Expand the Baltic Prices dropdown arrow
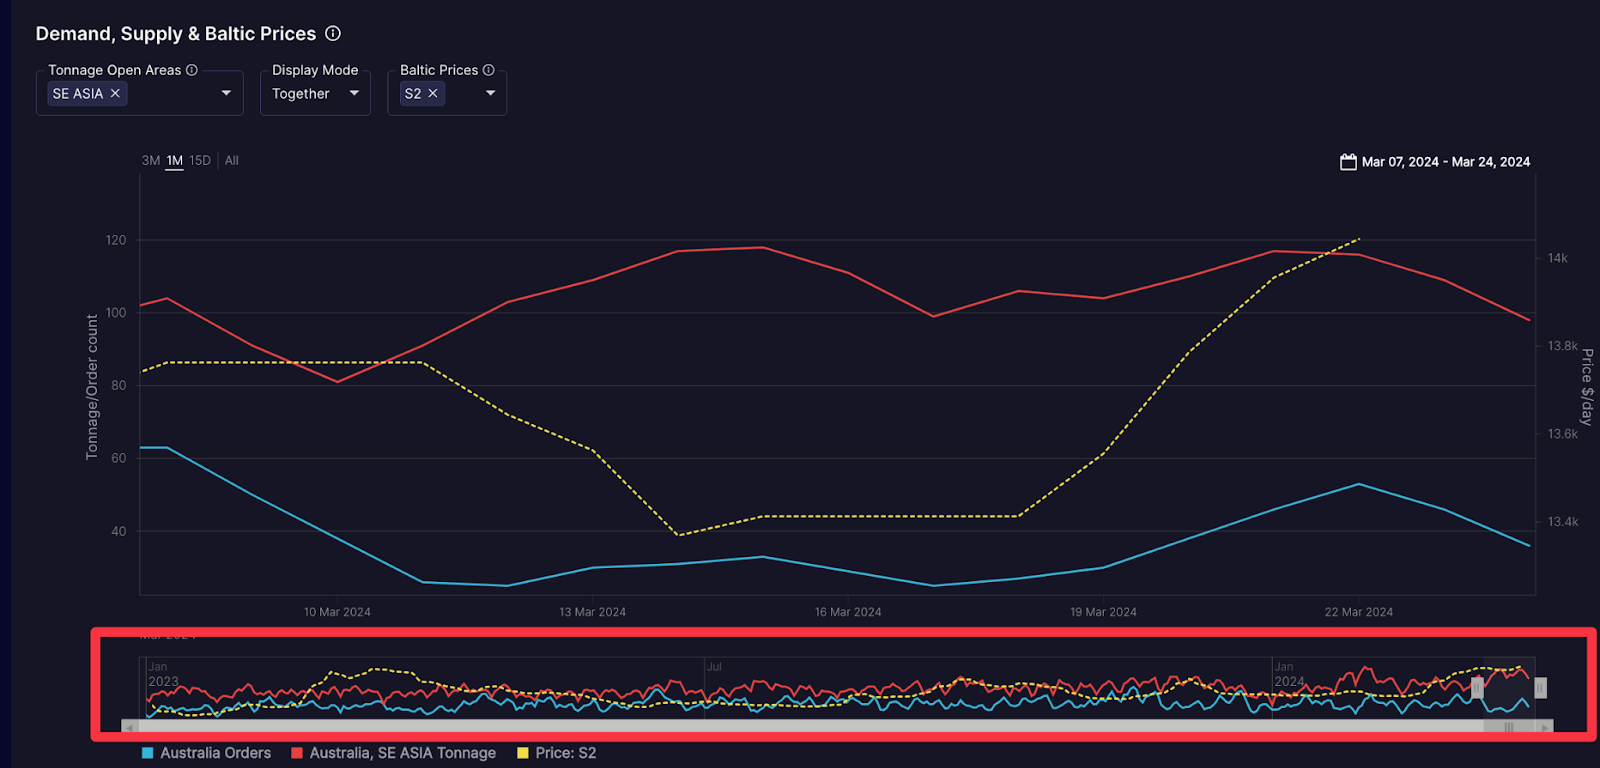The height and width of the screenshot is (768, 1600). point(490,93)
